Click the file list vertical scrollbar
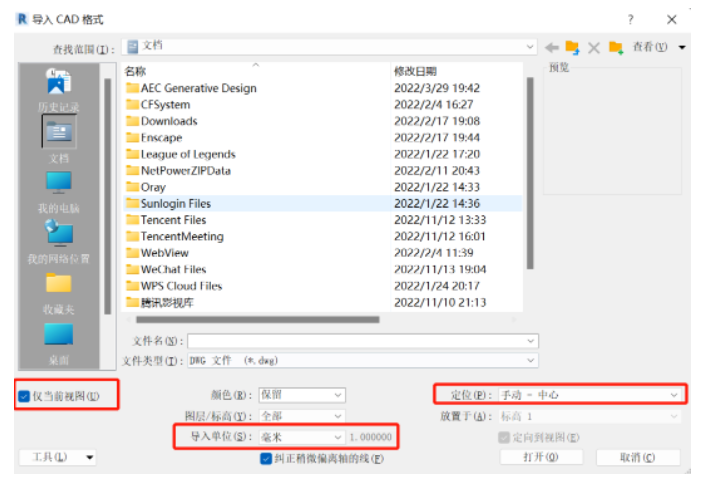 530,173
